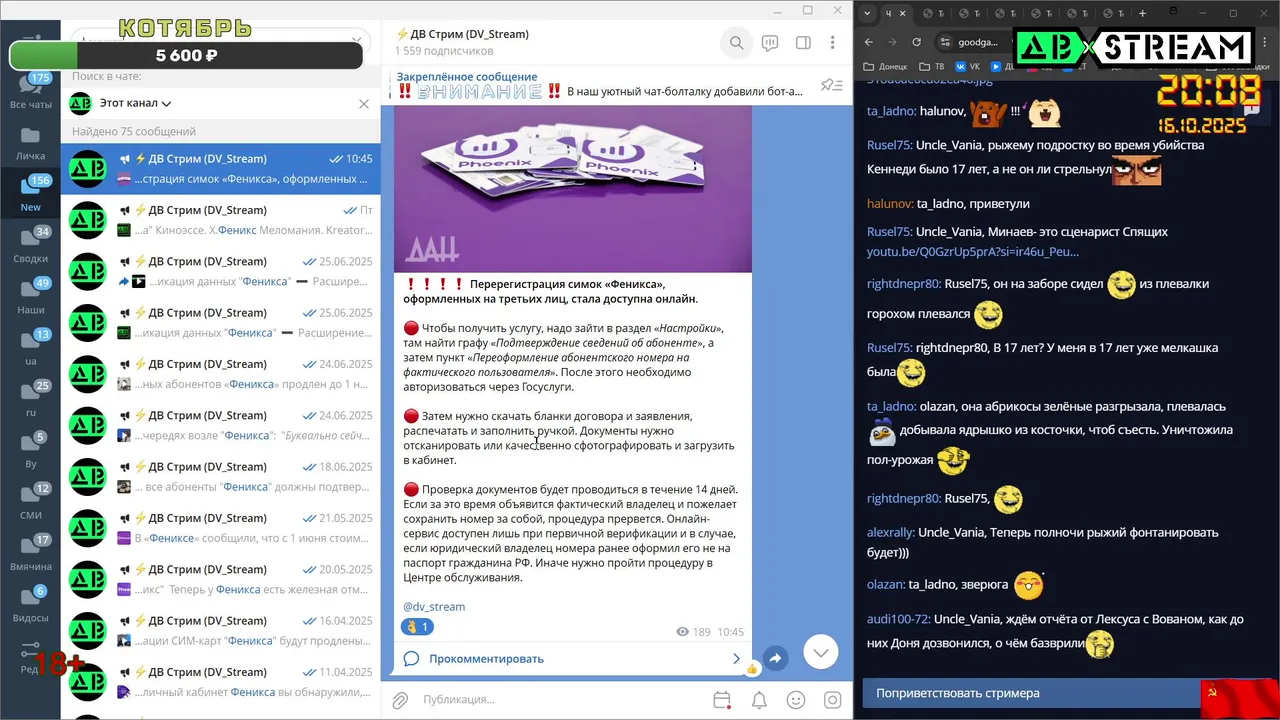Open search result dated 11.04.2025

pyautogui.click(x=221, y=682)
